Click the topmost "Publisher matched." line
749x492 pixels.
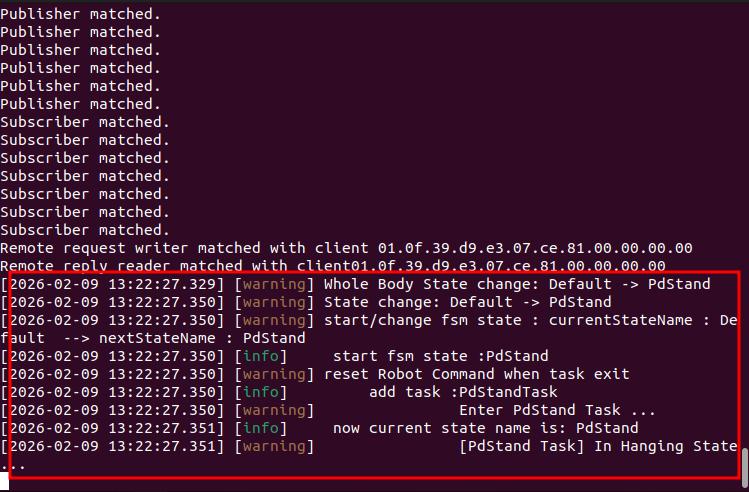coord(80,14)
